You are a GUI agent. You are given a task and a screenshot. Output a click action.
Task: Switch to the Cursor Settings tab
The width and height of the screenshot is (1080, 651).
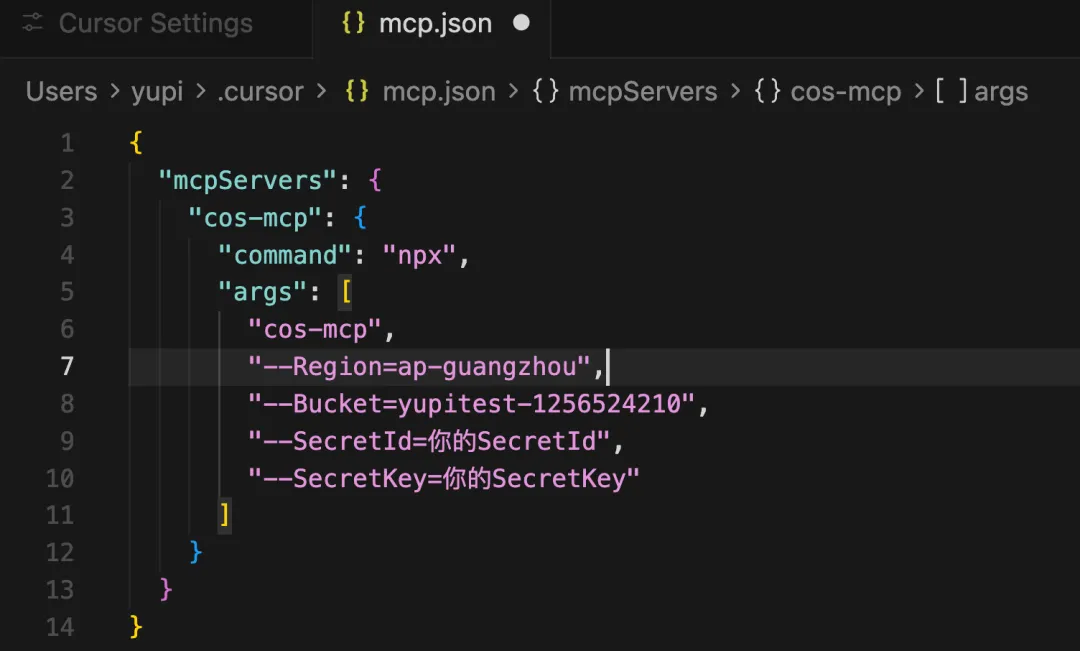coord(155,24)
